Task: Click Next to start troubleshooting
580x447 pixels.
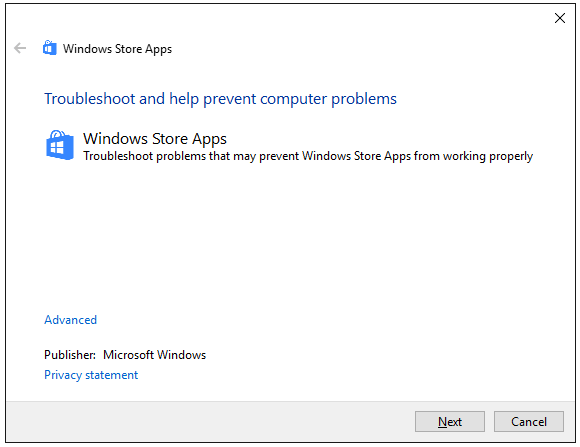Action: pyautogui.click(x=450, y=421)
